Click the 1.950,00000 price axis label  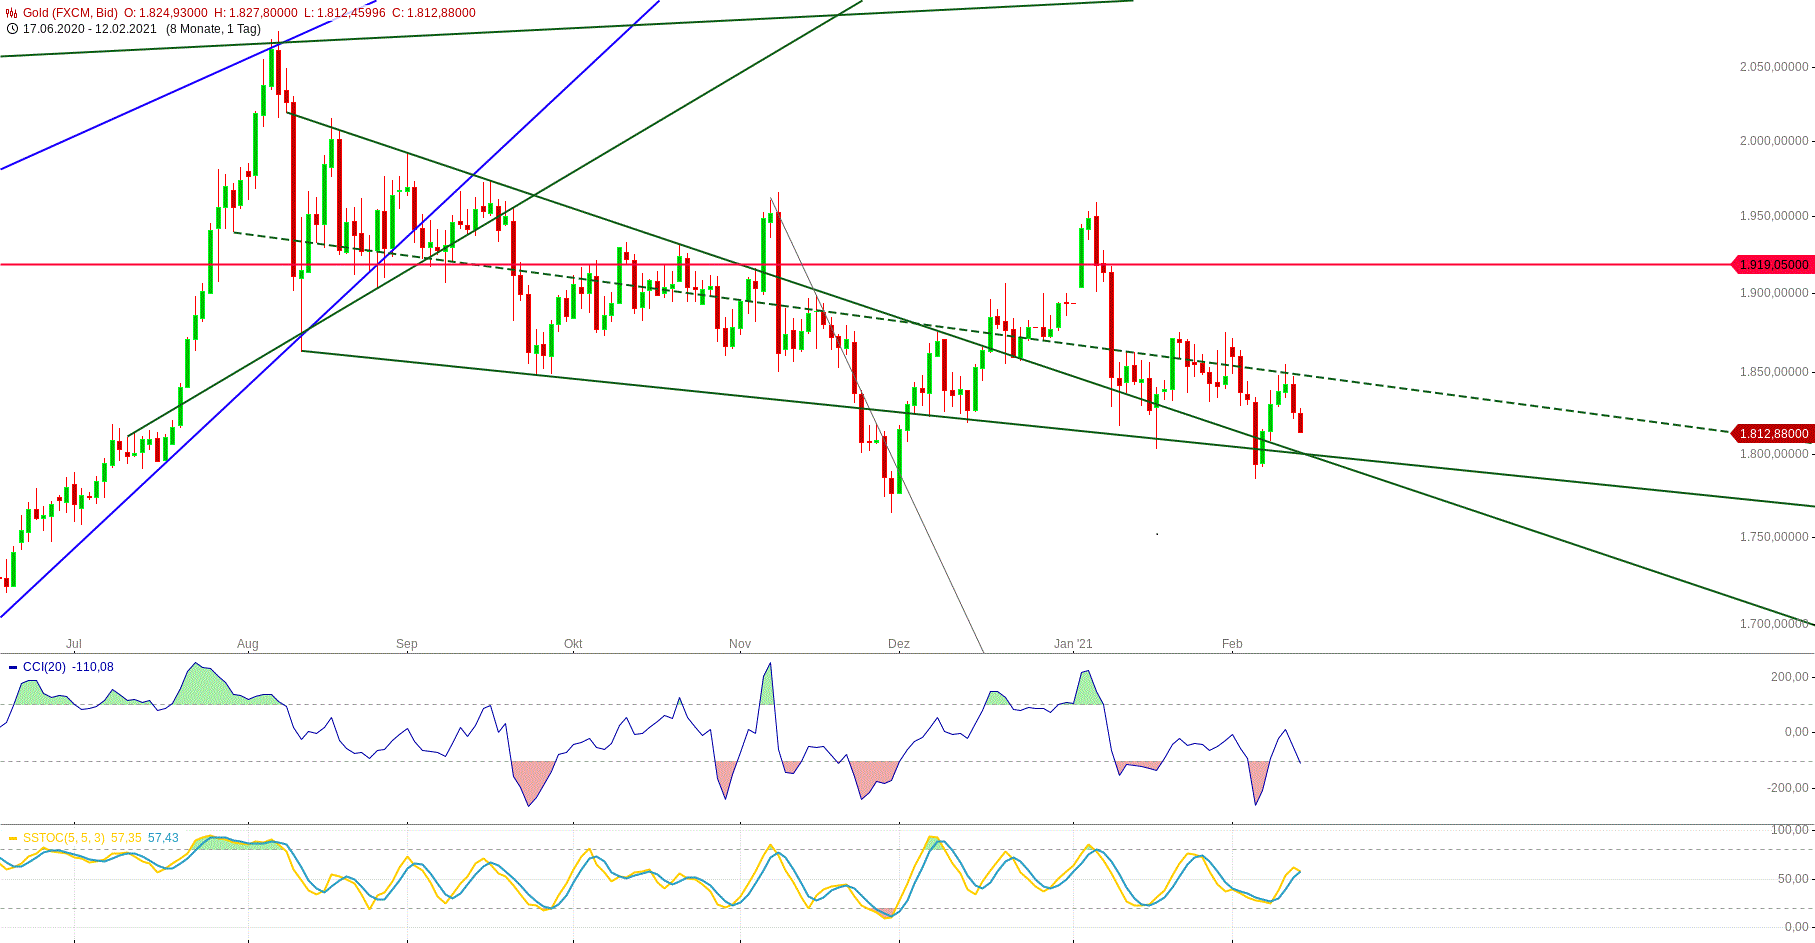click(x=1774, y=216)
